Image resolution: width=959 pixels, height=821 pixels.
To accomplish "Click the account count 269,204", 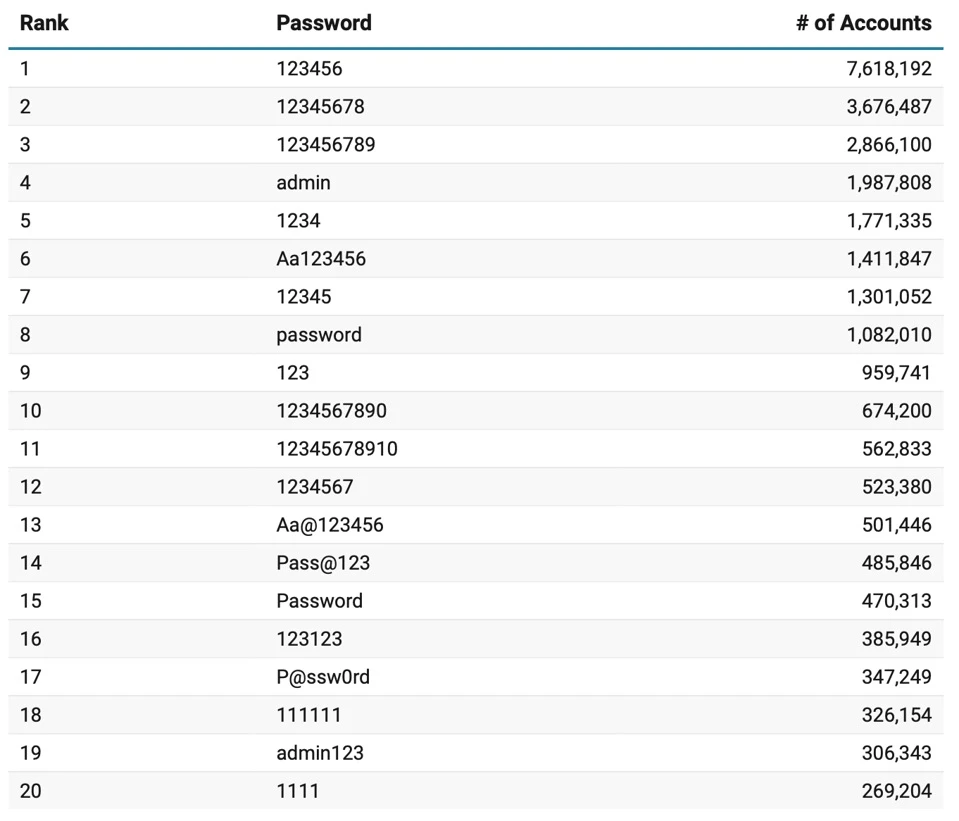I will (x=896, y=791).
